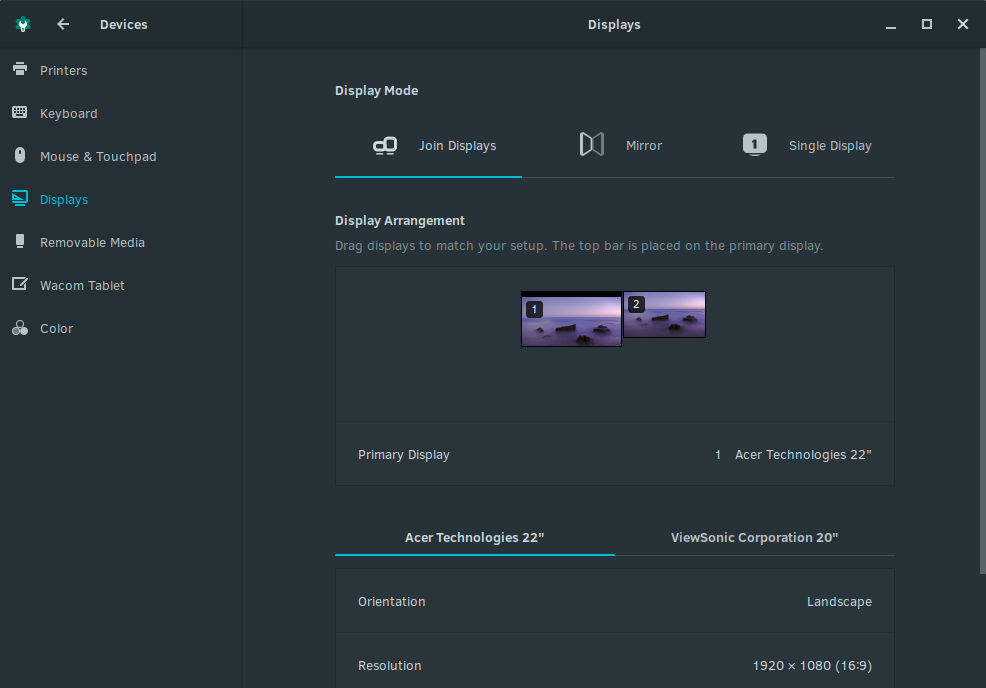The width and height of the screenshot is (986, 688).
Task: Click the Settings app logo icon
Action: [x=23, y=25]
